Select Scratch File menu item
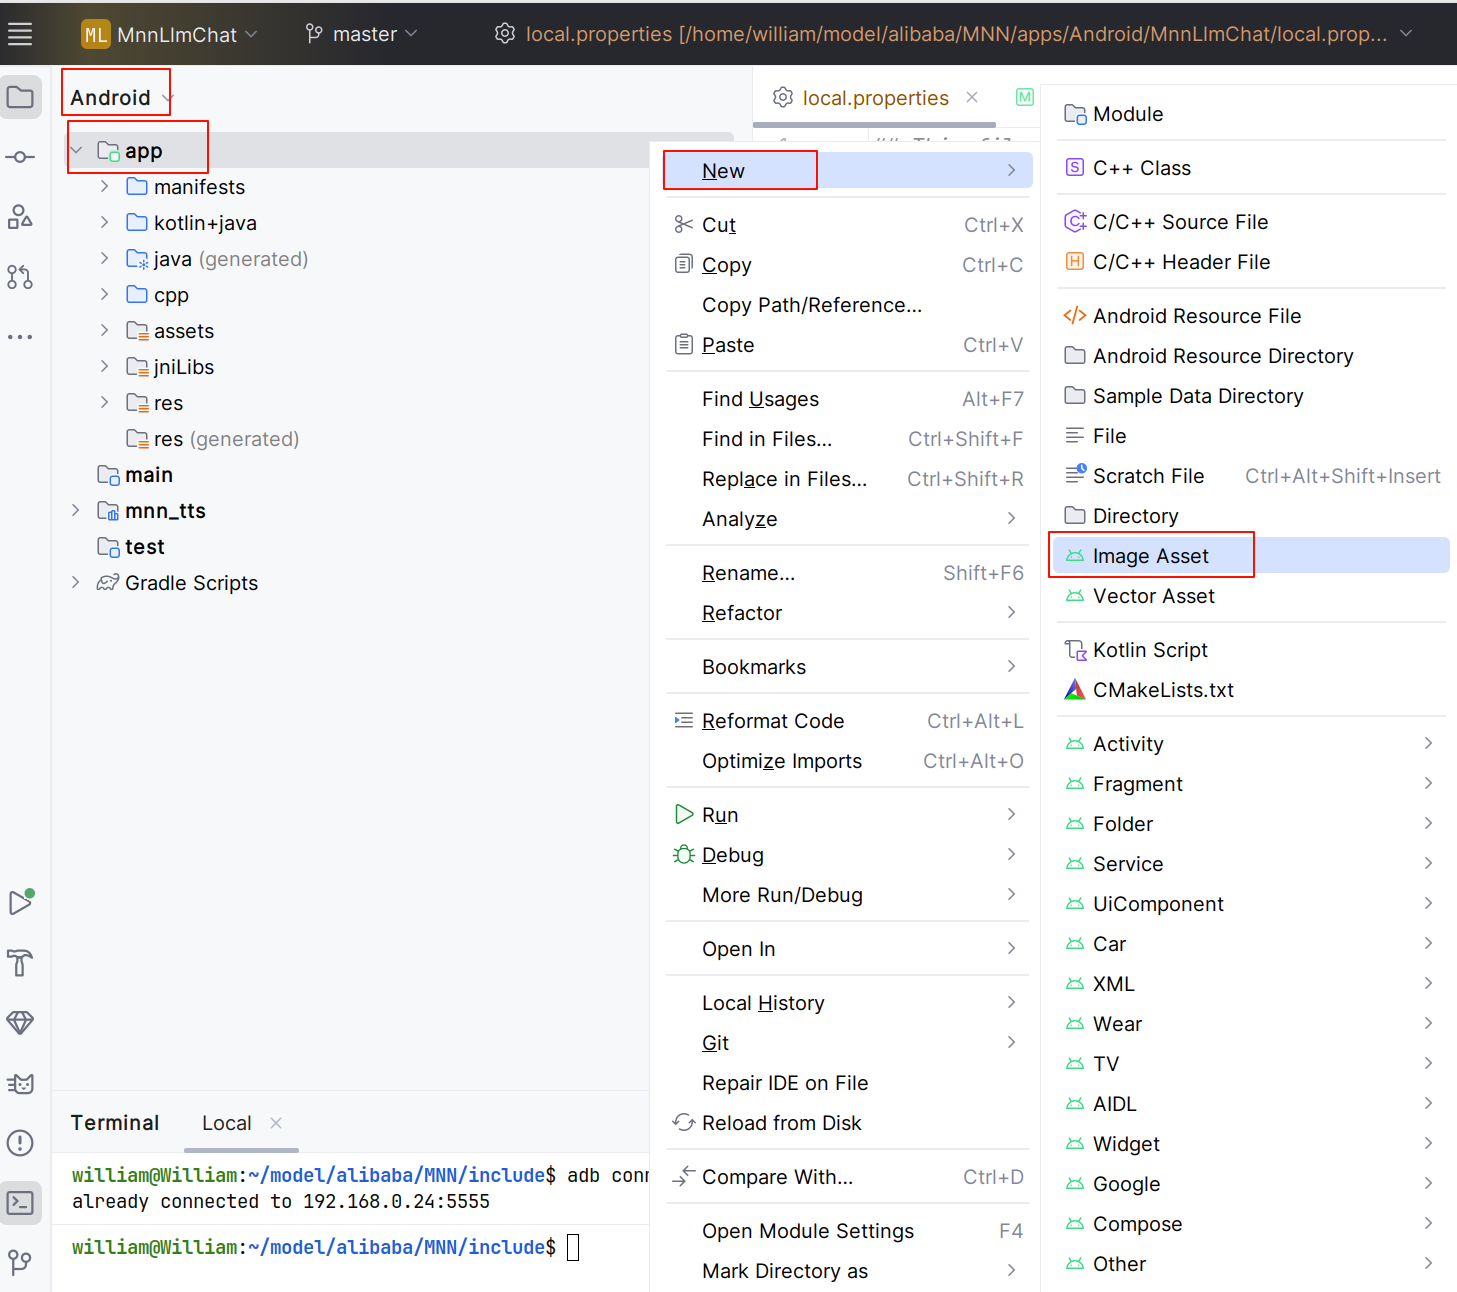 pos(1251,475)
